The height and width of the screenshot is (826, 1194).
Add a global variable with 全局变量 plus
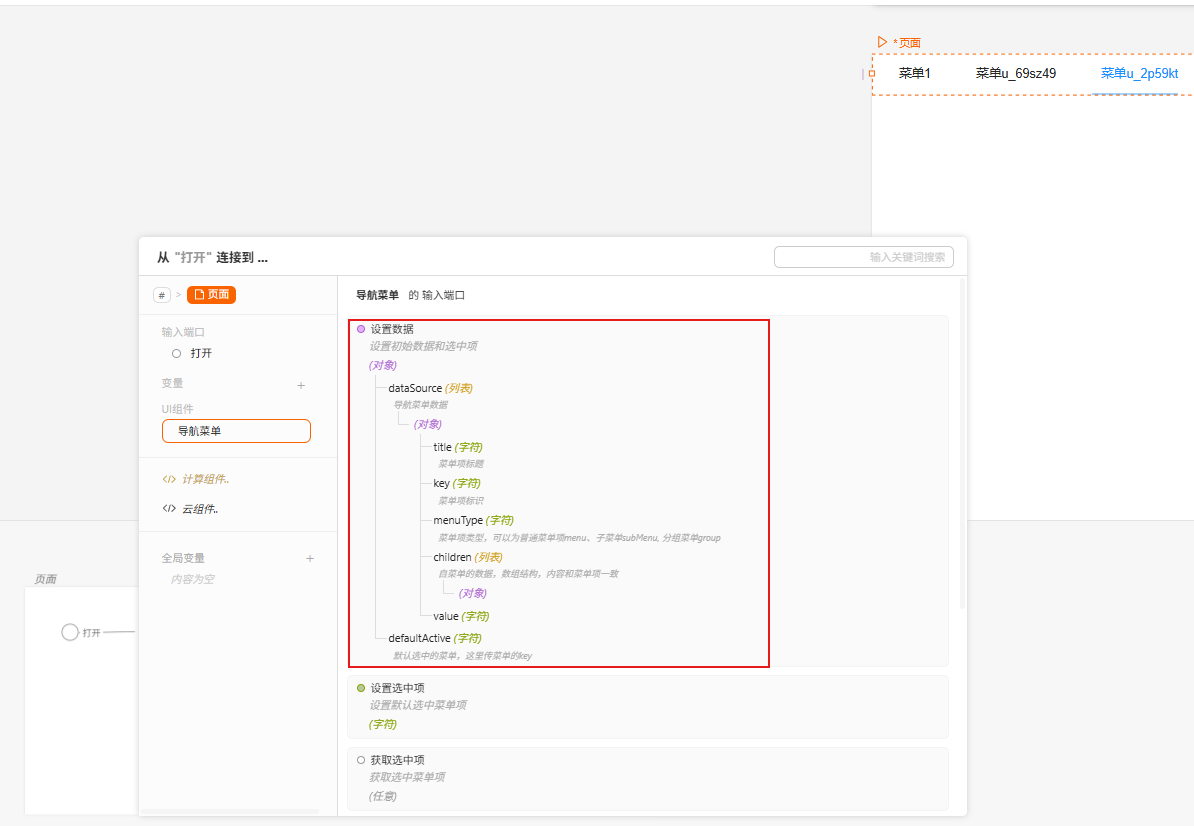tap(310, 559)
